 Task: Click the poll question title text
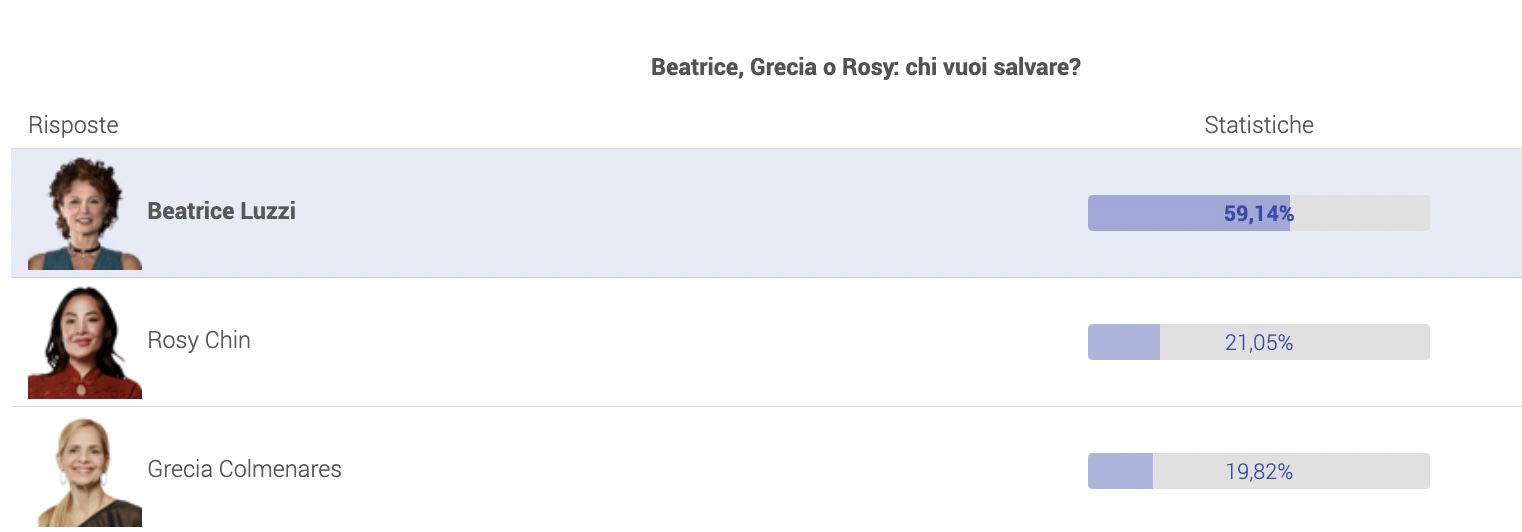[x=866, y=68]
